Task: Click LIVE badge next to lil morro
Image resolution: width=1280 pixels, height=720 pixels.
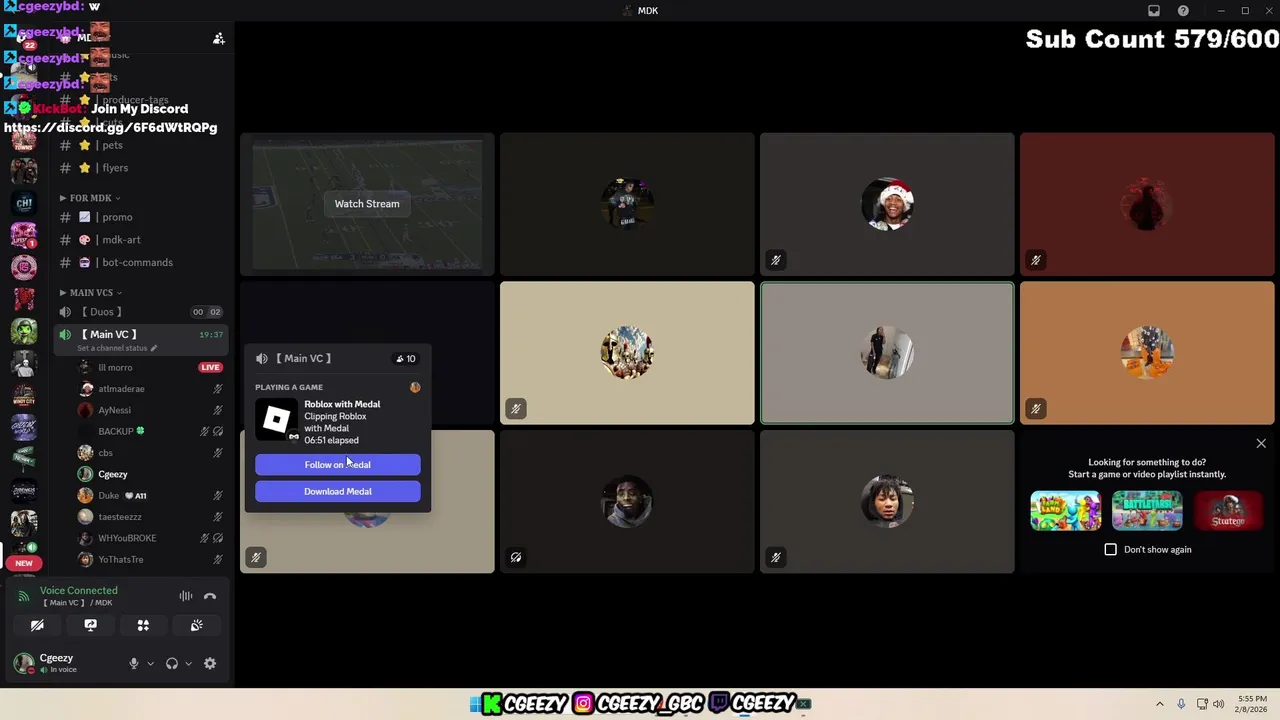Action: (210, 367)
